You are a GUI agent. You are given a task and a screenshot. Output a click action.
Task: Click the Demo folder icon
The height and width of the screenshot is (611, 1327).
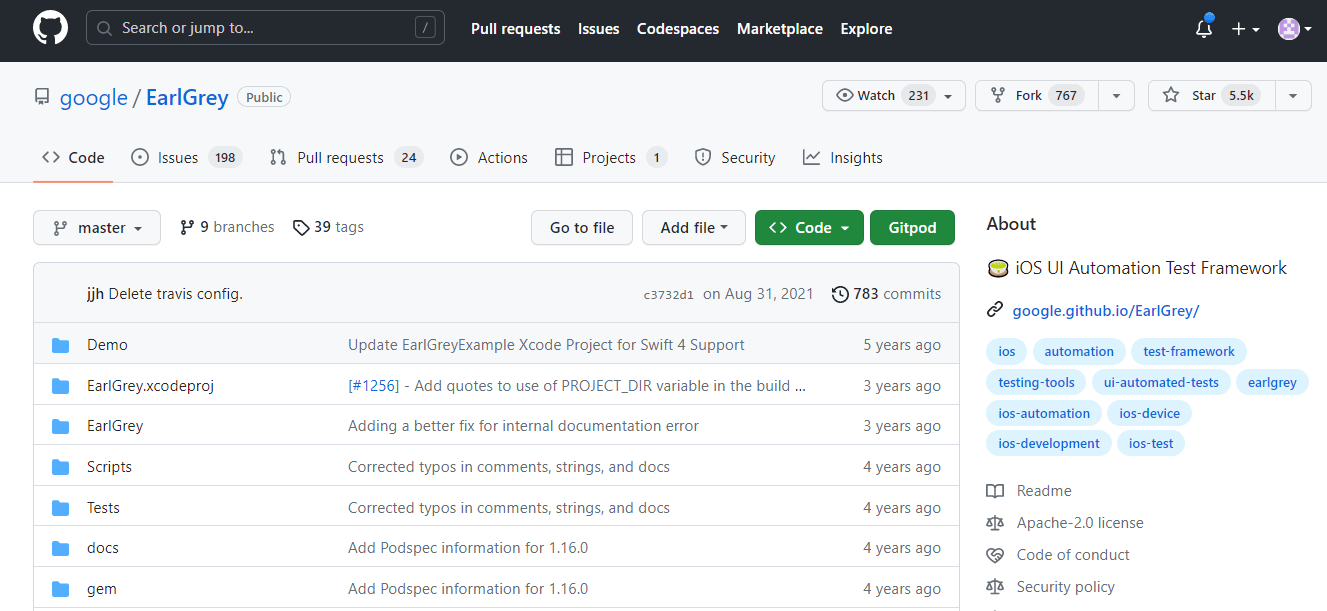[x=61, y=345]
